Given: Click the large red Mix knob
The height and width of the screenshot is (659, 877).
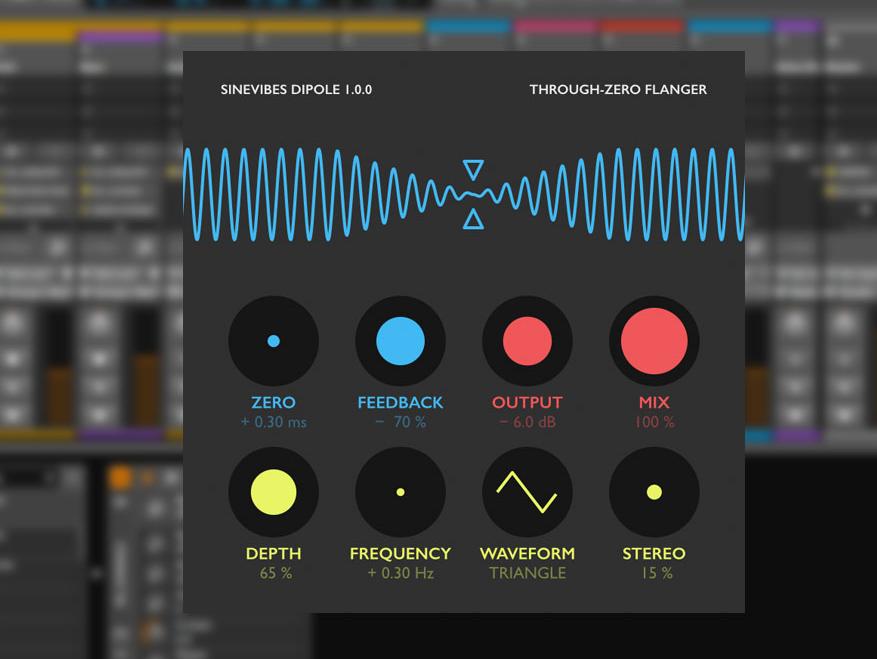Looking at the screenshot, I should coord(654,341).
